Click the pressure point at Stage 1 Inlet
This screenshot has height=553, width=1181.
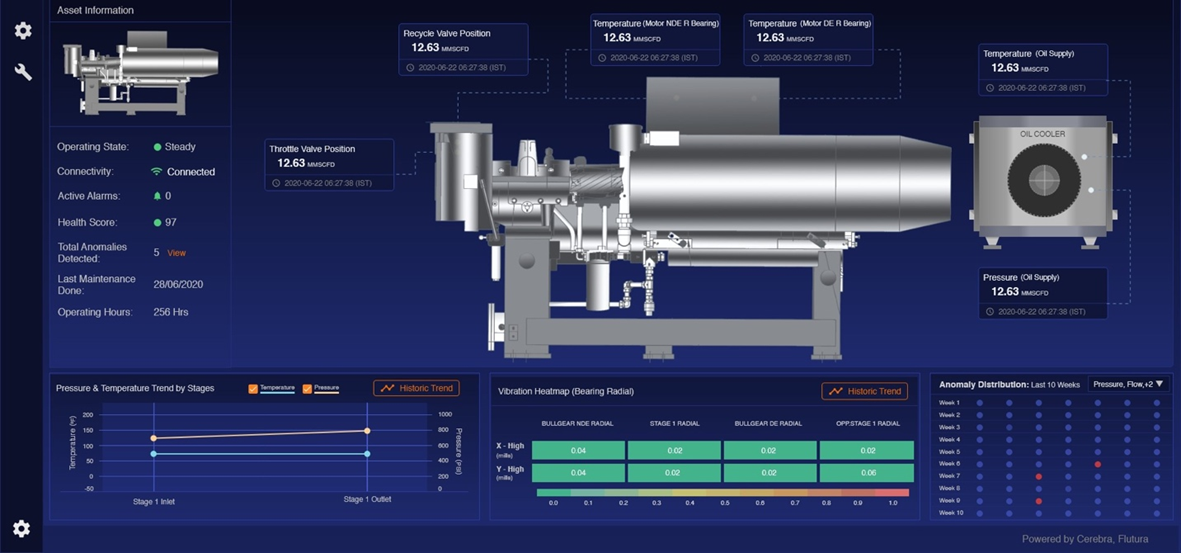point(154,438)
